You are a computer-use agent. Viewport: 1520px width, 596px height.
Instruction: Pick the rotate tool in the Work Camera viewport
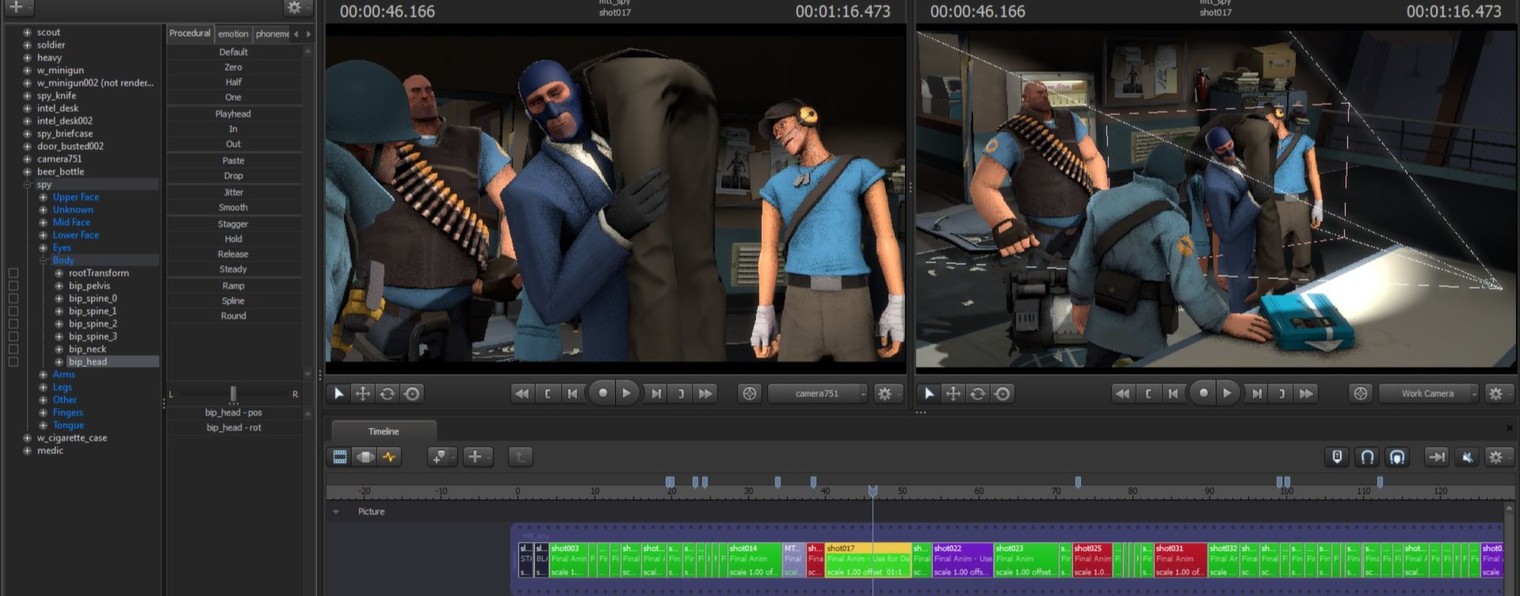(x=977, y=394)
